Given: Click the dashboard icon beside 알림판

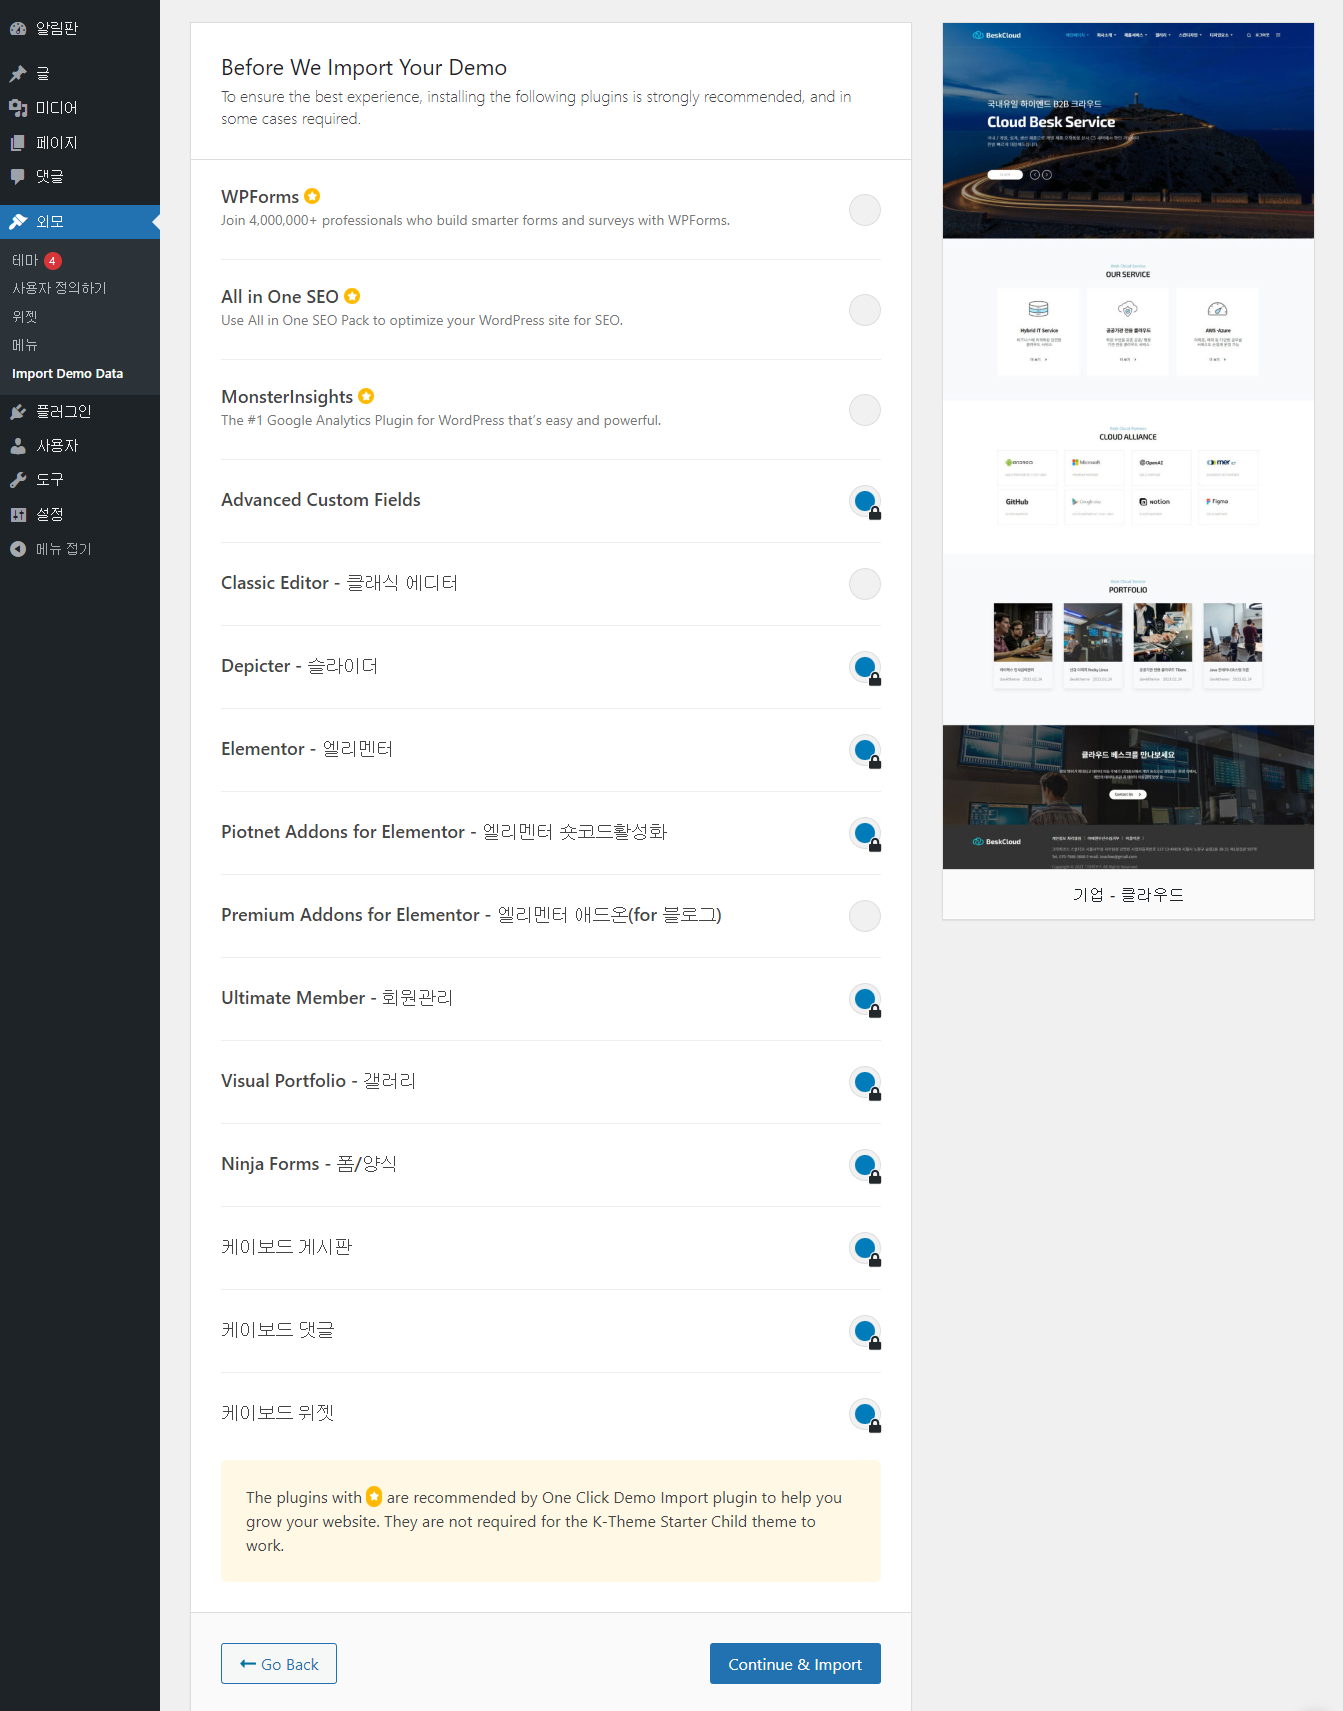Looking at the screenshot, I should 18,29.
